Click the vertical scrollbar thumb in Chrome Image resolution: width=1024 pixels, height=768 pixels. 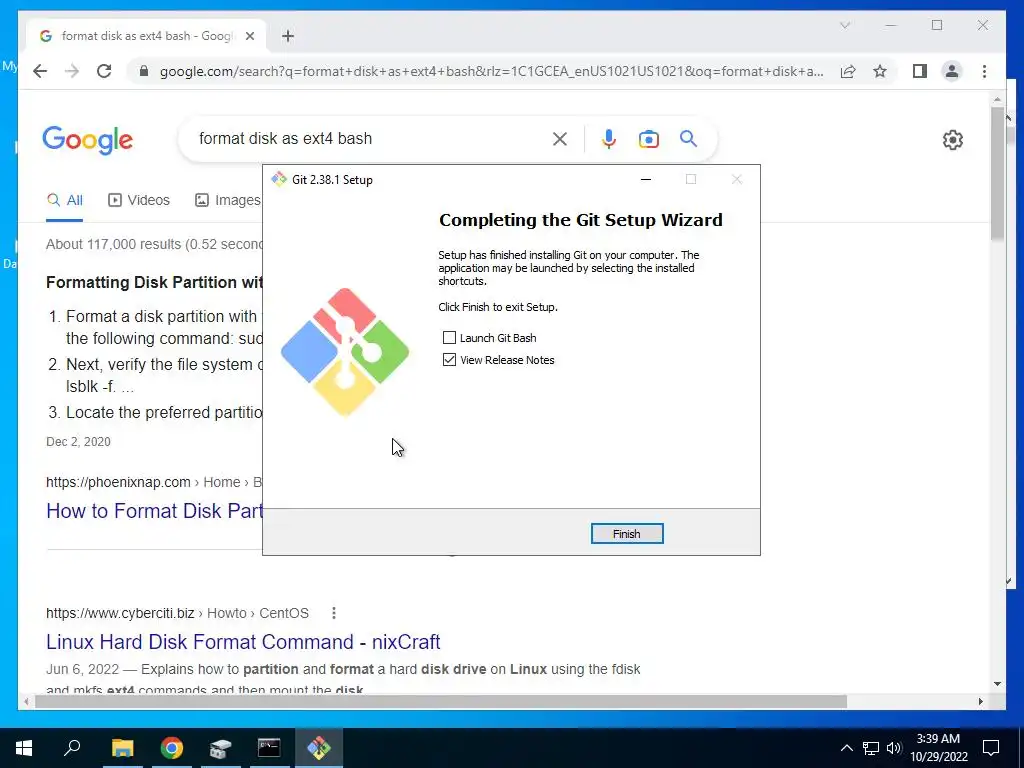point(997,173)
